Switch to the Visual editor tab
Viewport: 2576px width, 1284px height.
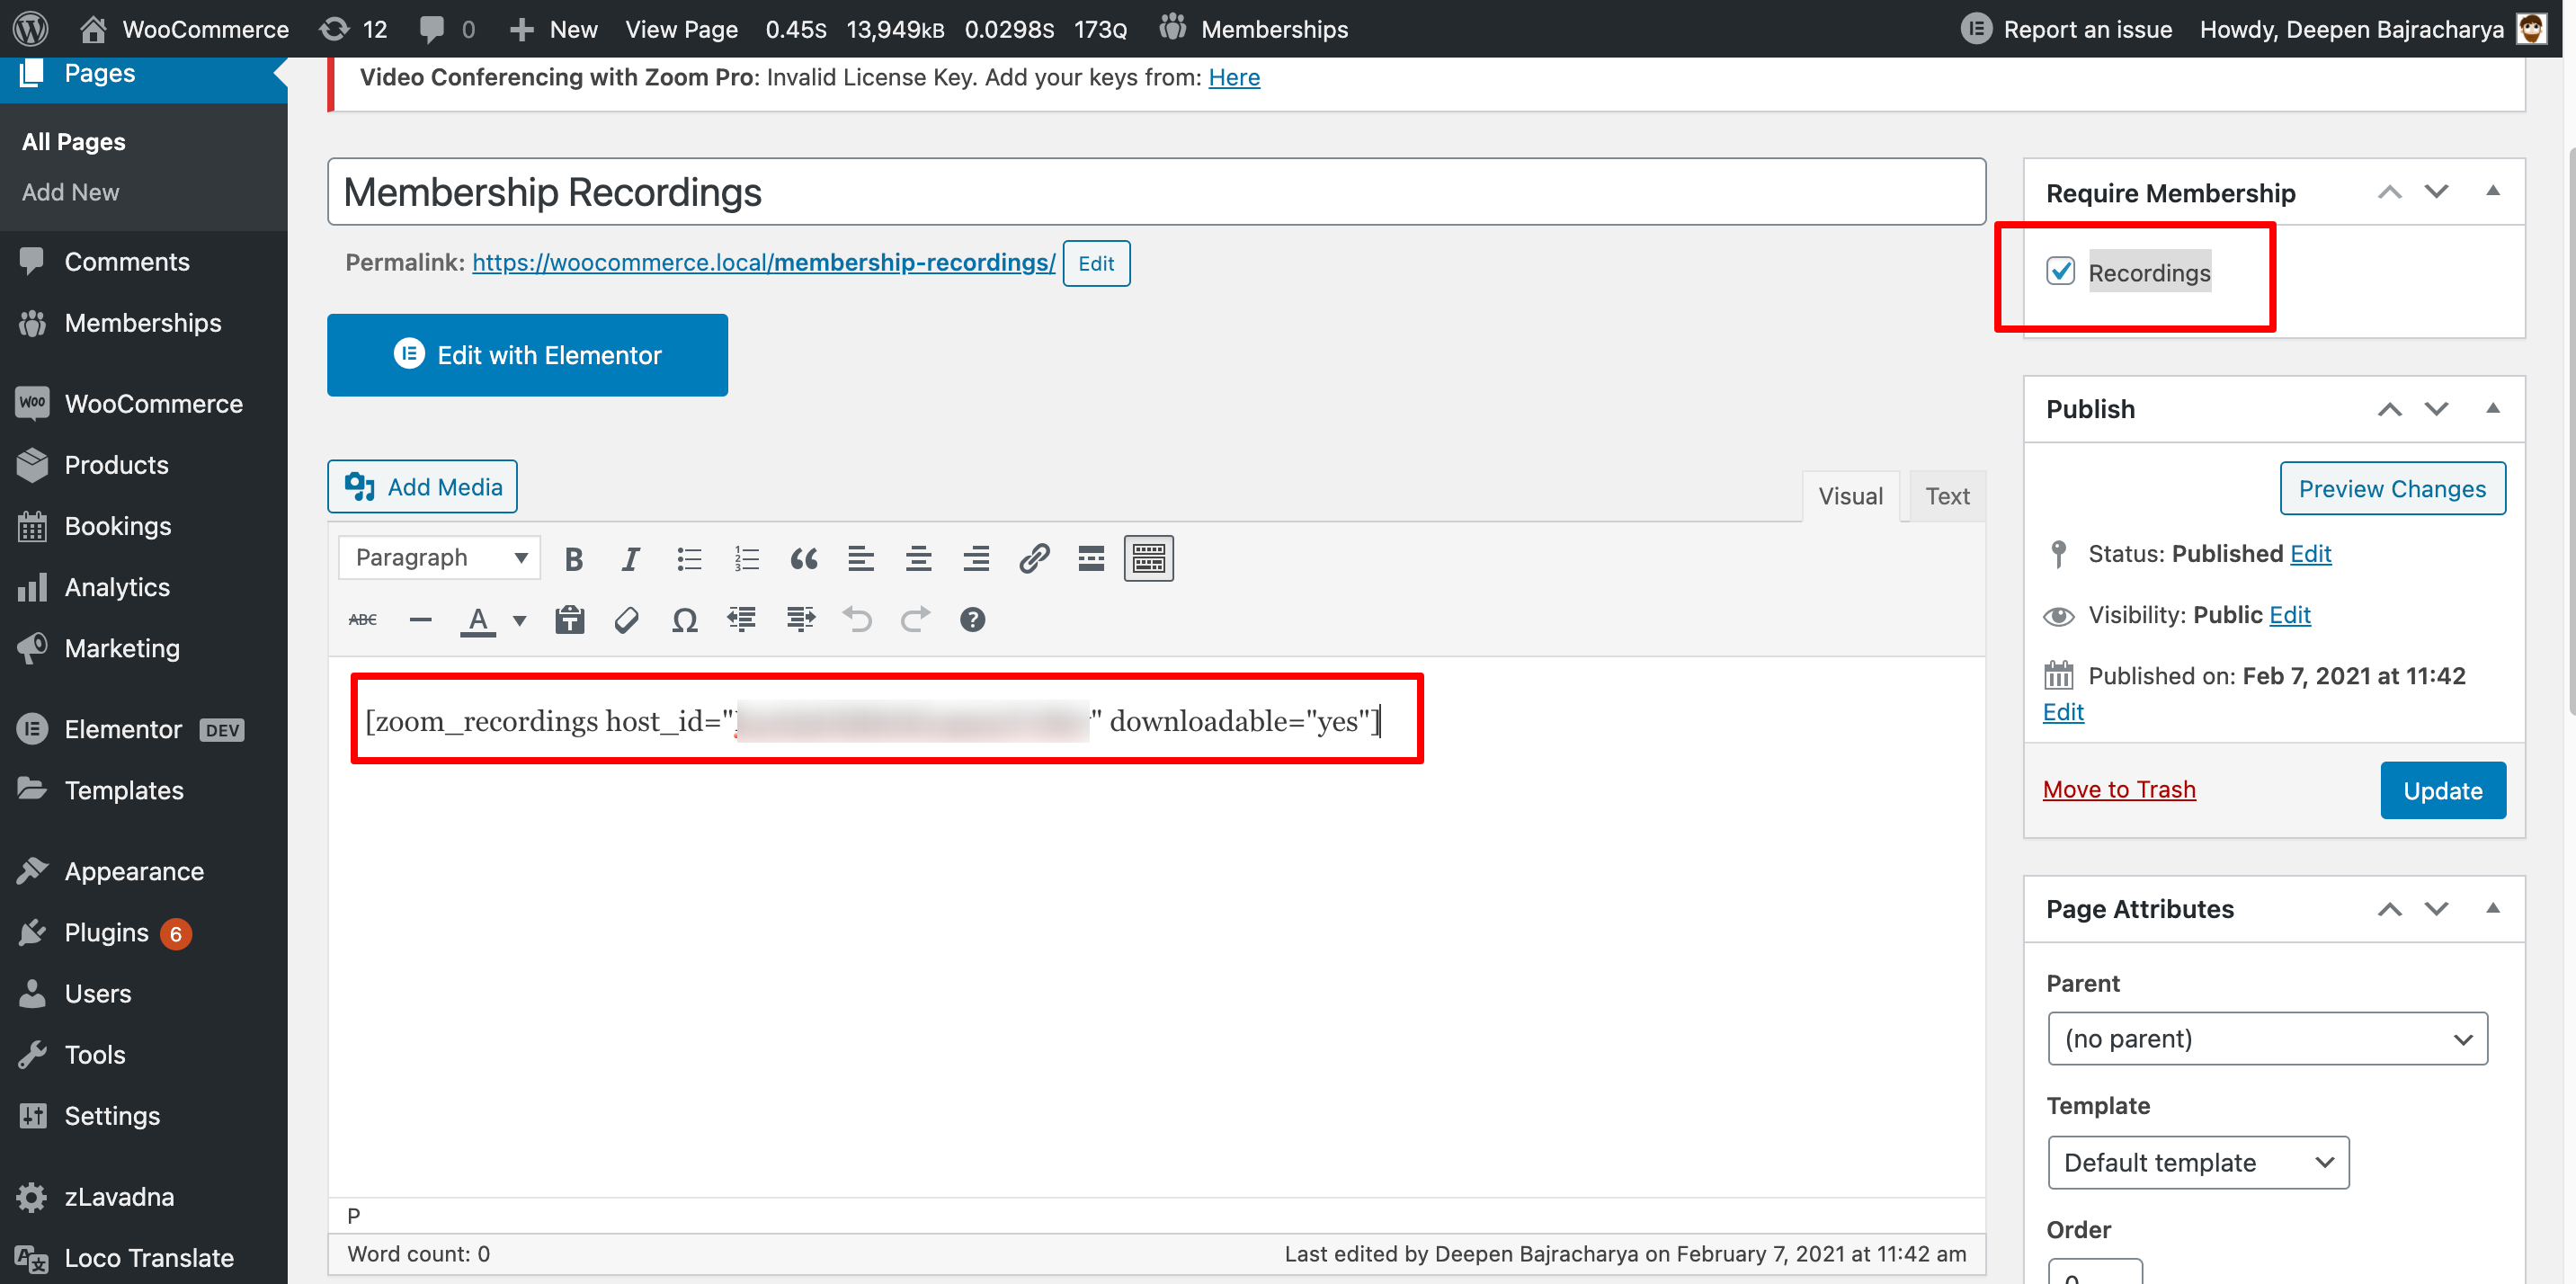click(1850, 496)
